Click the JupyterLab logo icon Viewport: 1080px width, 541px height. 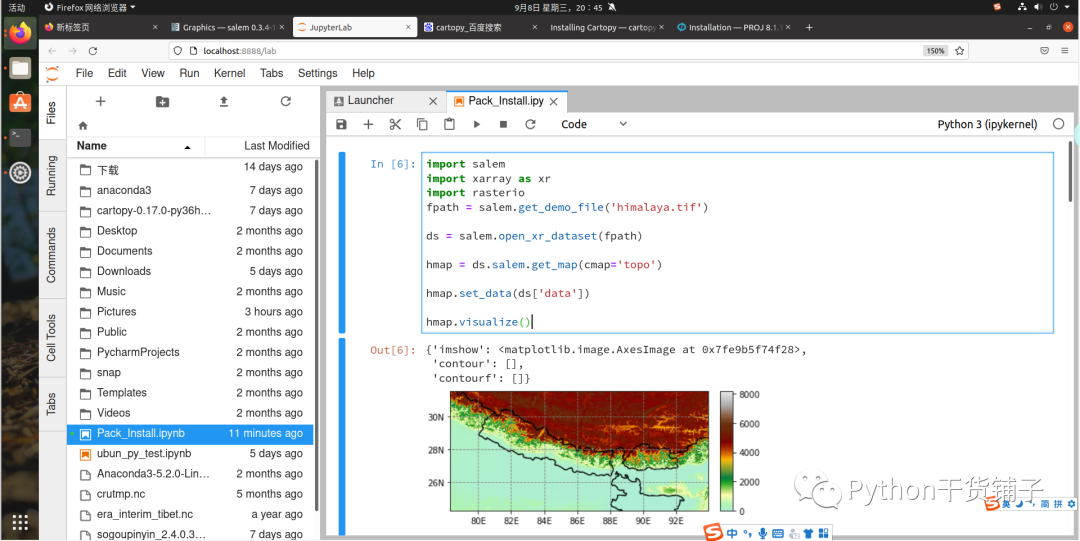[52, 73]
